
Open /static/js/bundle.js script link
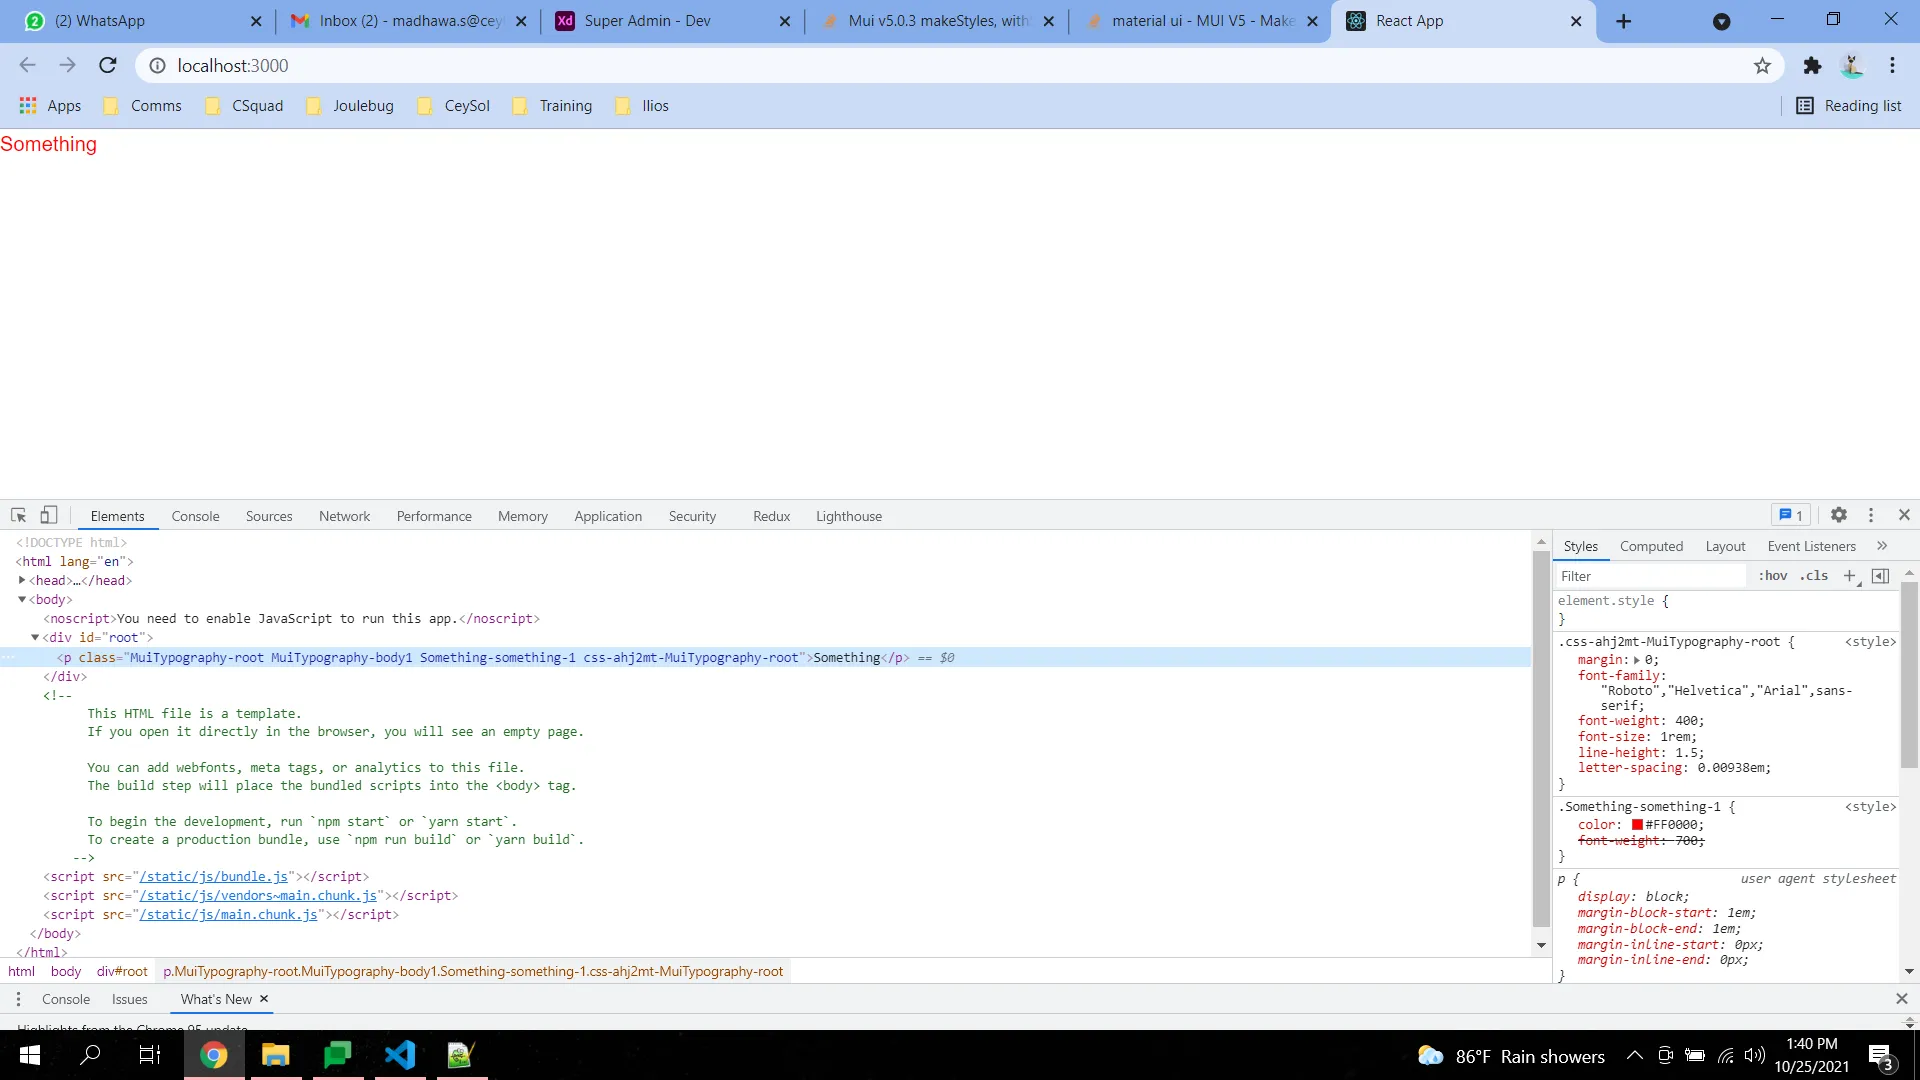click(x=213, y=877)
